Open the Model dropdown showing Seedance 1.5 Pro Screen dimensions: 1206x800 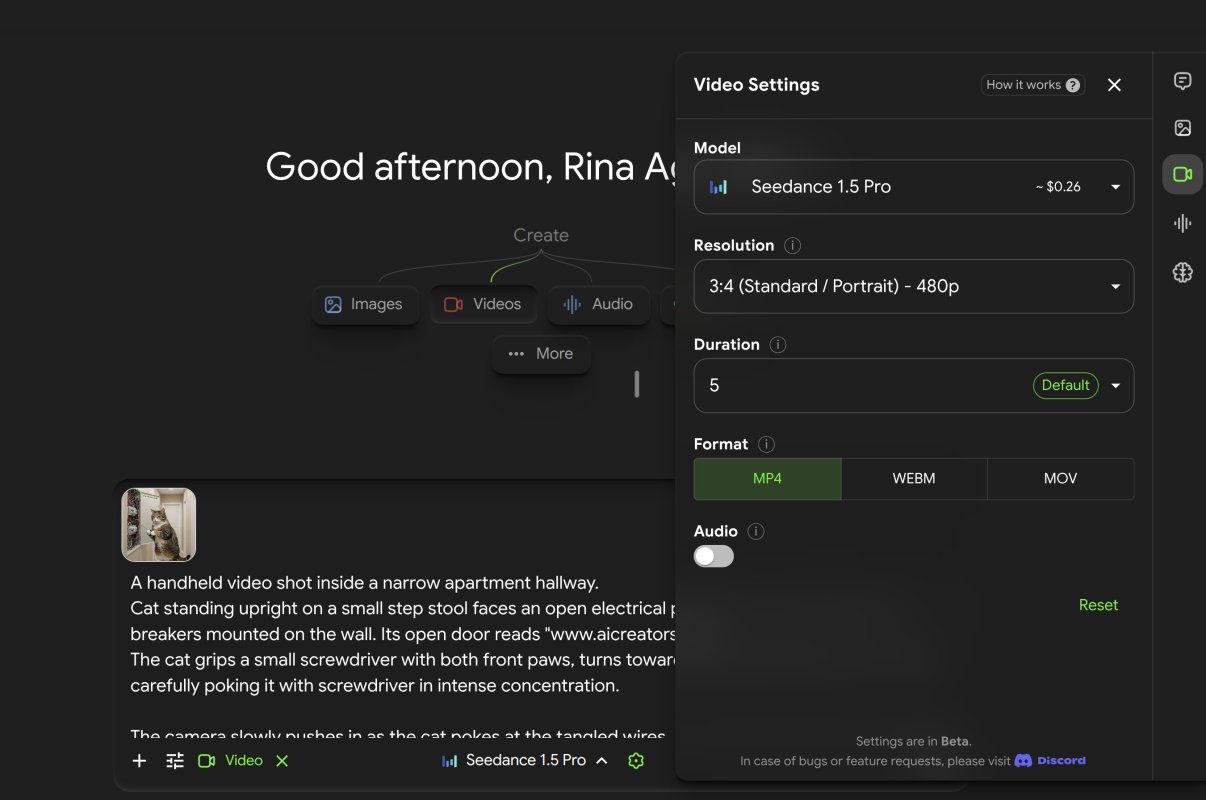click(913, 186)
